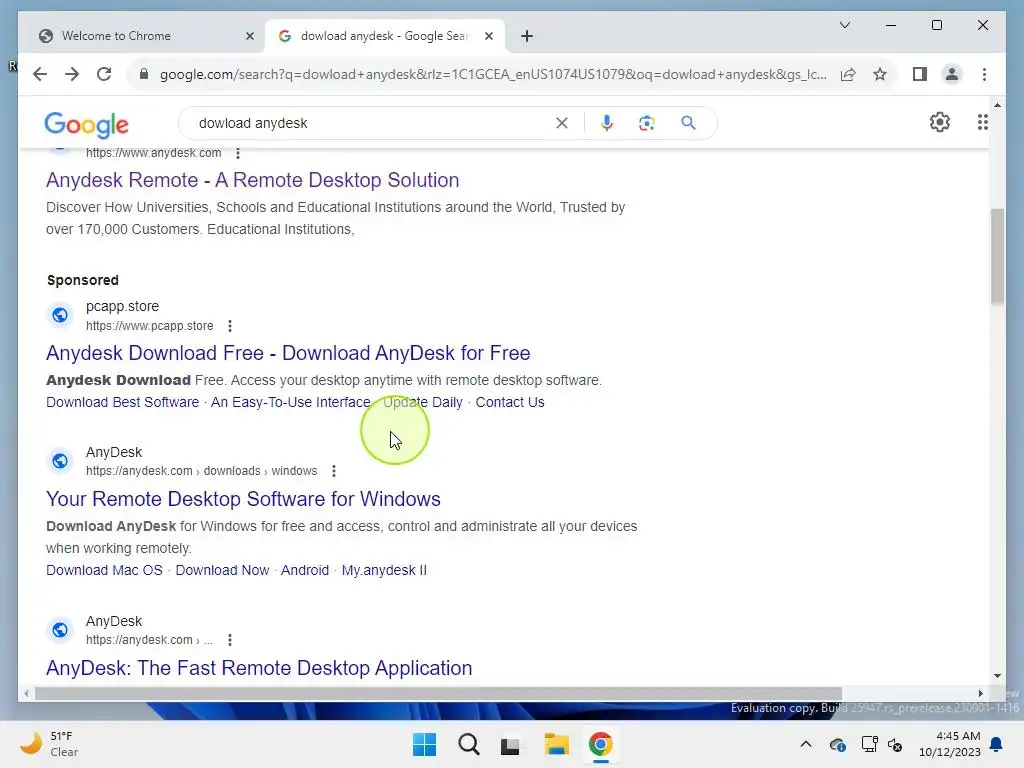
Task: Clear the search box text
Action: pos(562,123)
